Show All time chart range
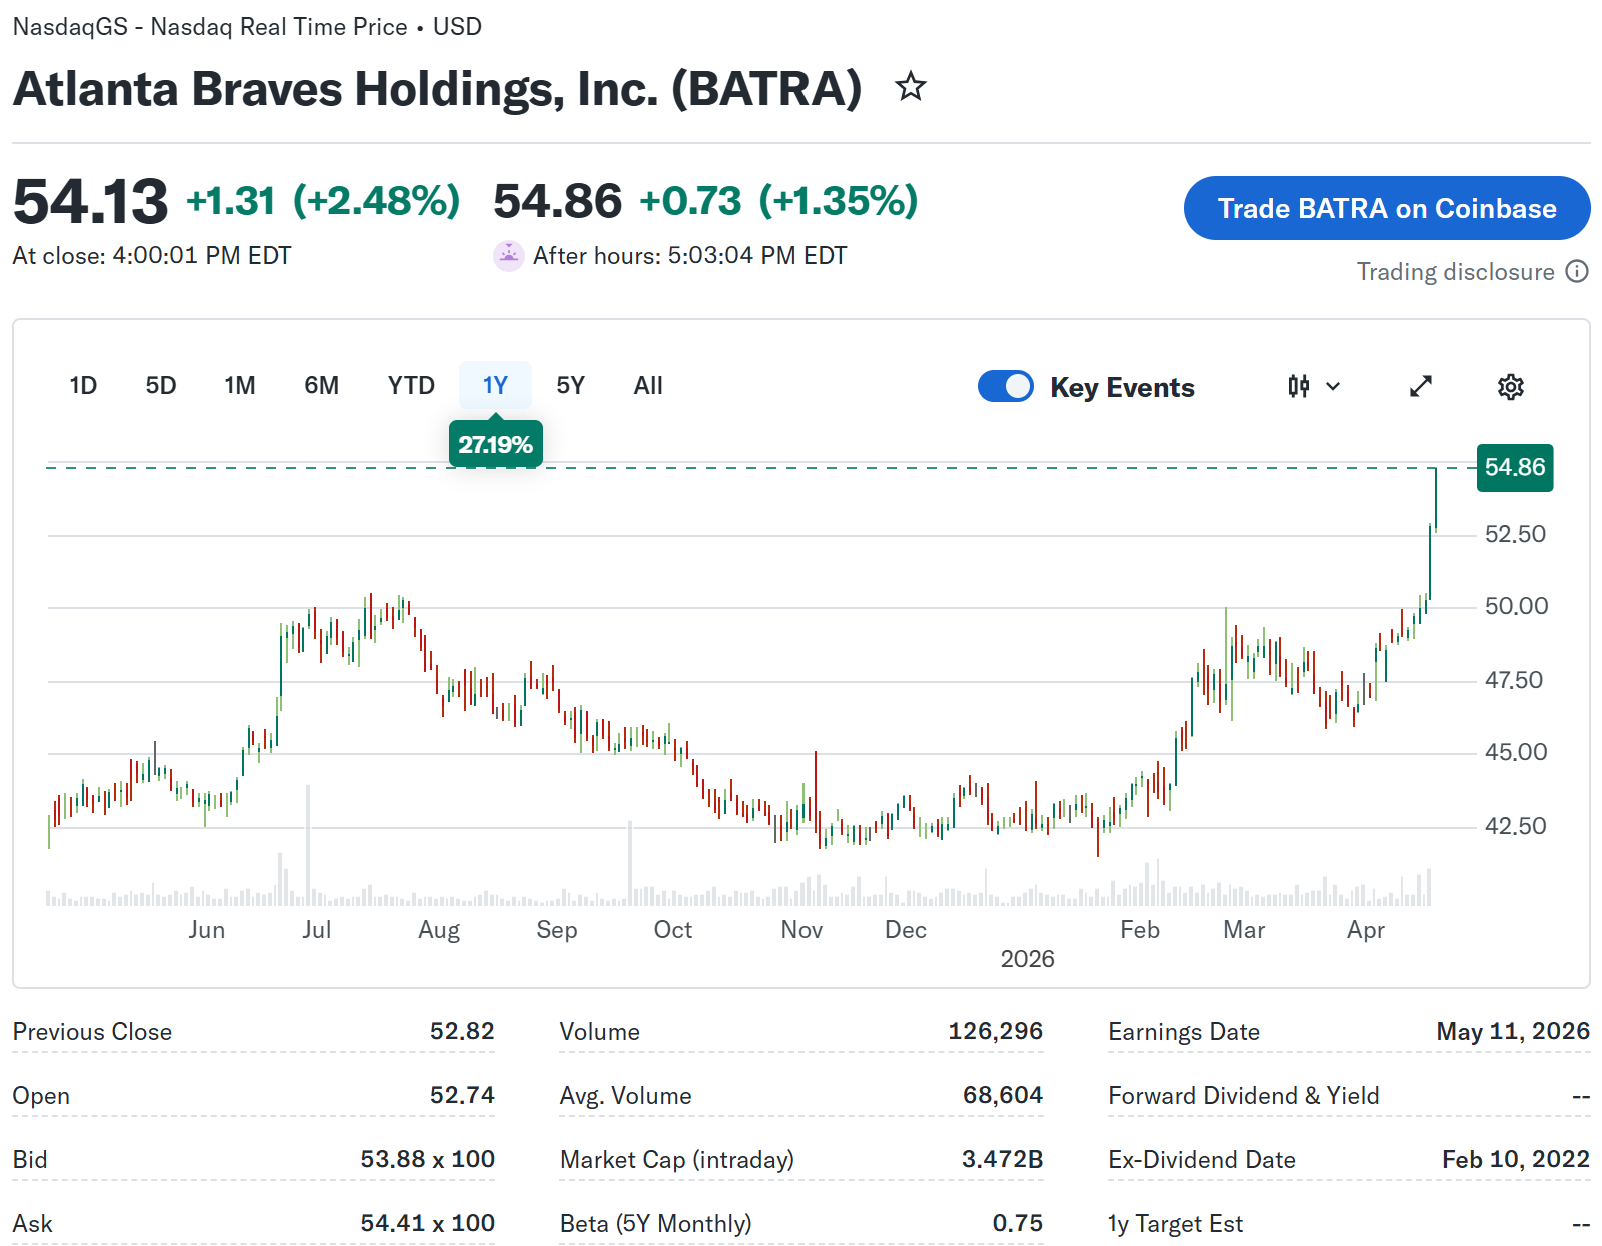The height and width of the screenshot is (1246, 1602). tap(648, 386)
